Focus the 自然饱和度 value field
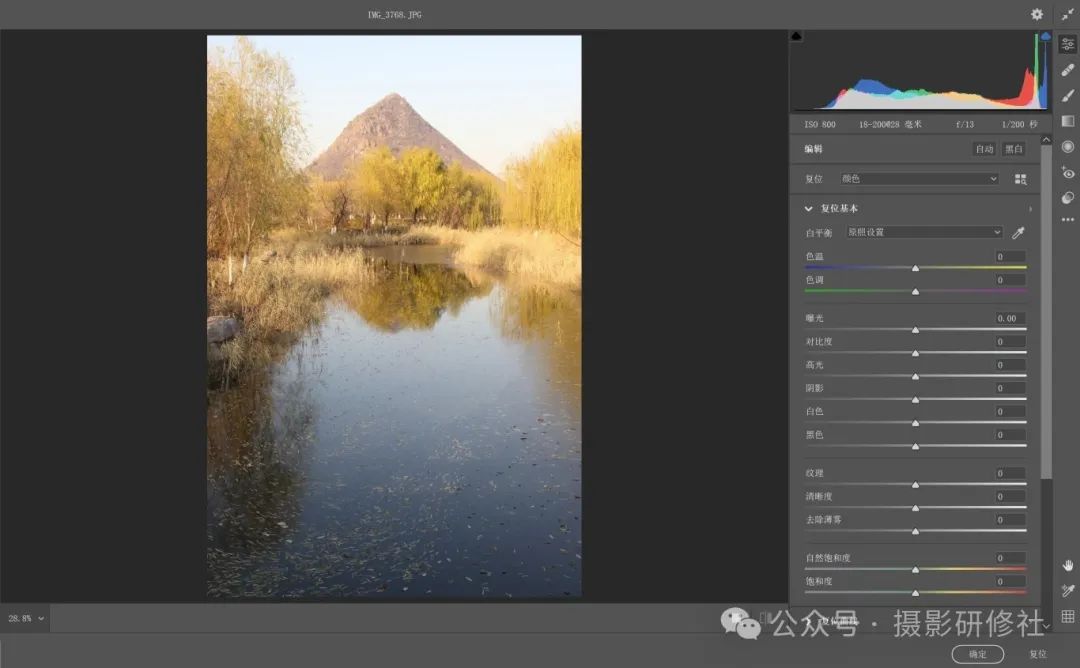Viewport: 1080px width, 668px height. pos(1010,558)
